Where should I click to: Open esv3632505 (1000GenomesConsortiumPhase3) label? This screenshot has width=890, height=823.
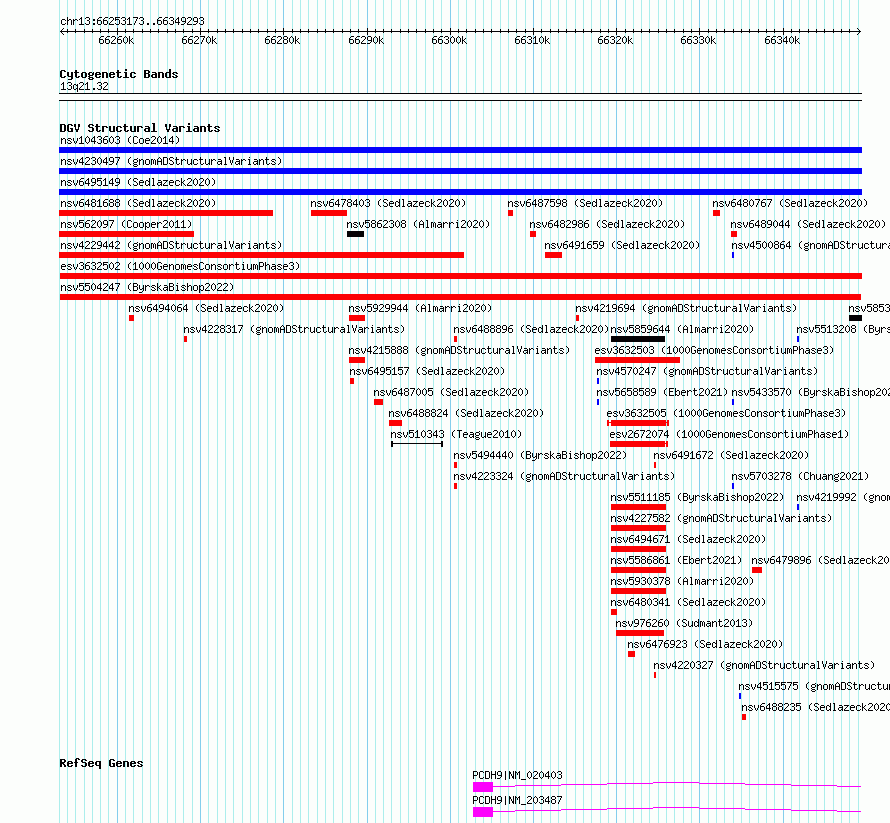coord(726,413)
